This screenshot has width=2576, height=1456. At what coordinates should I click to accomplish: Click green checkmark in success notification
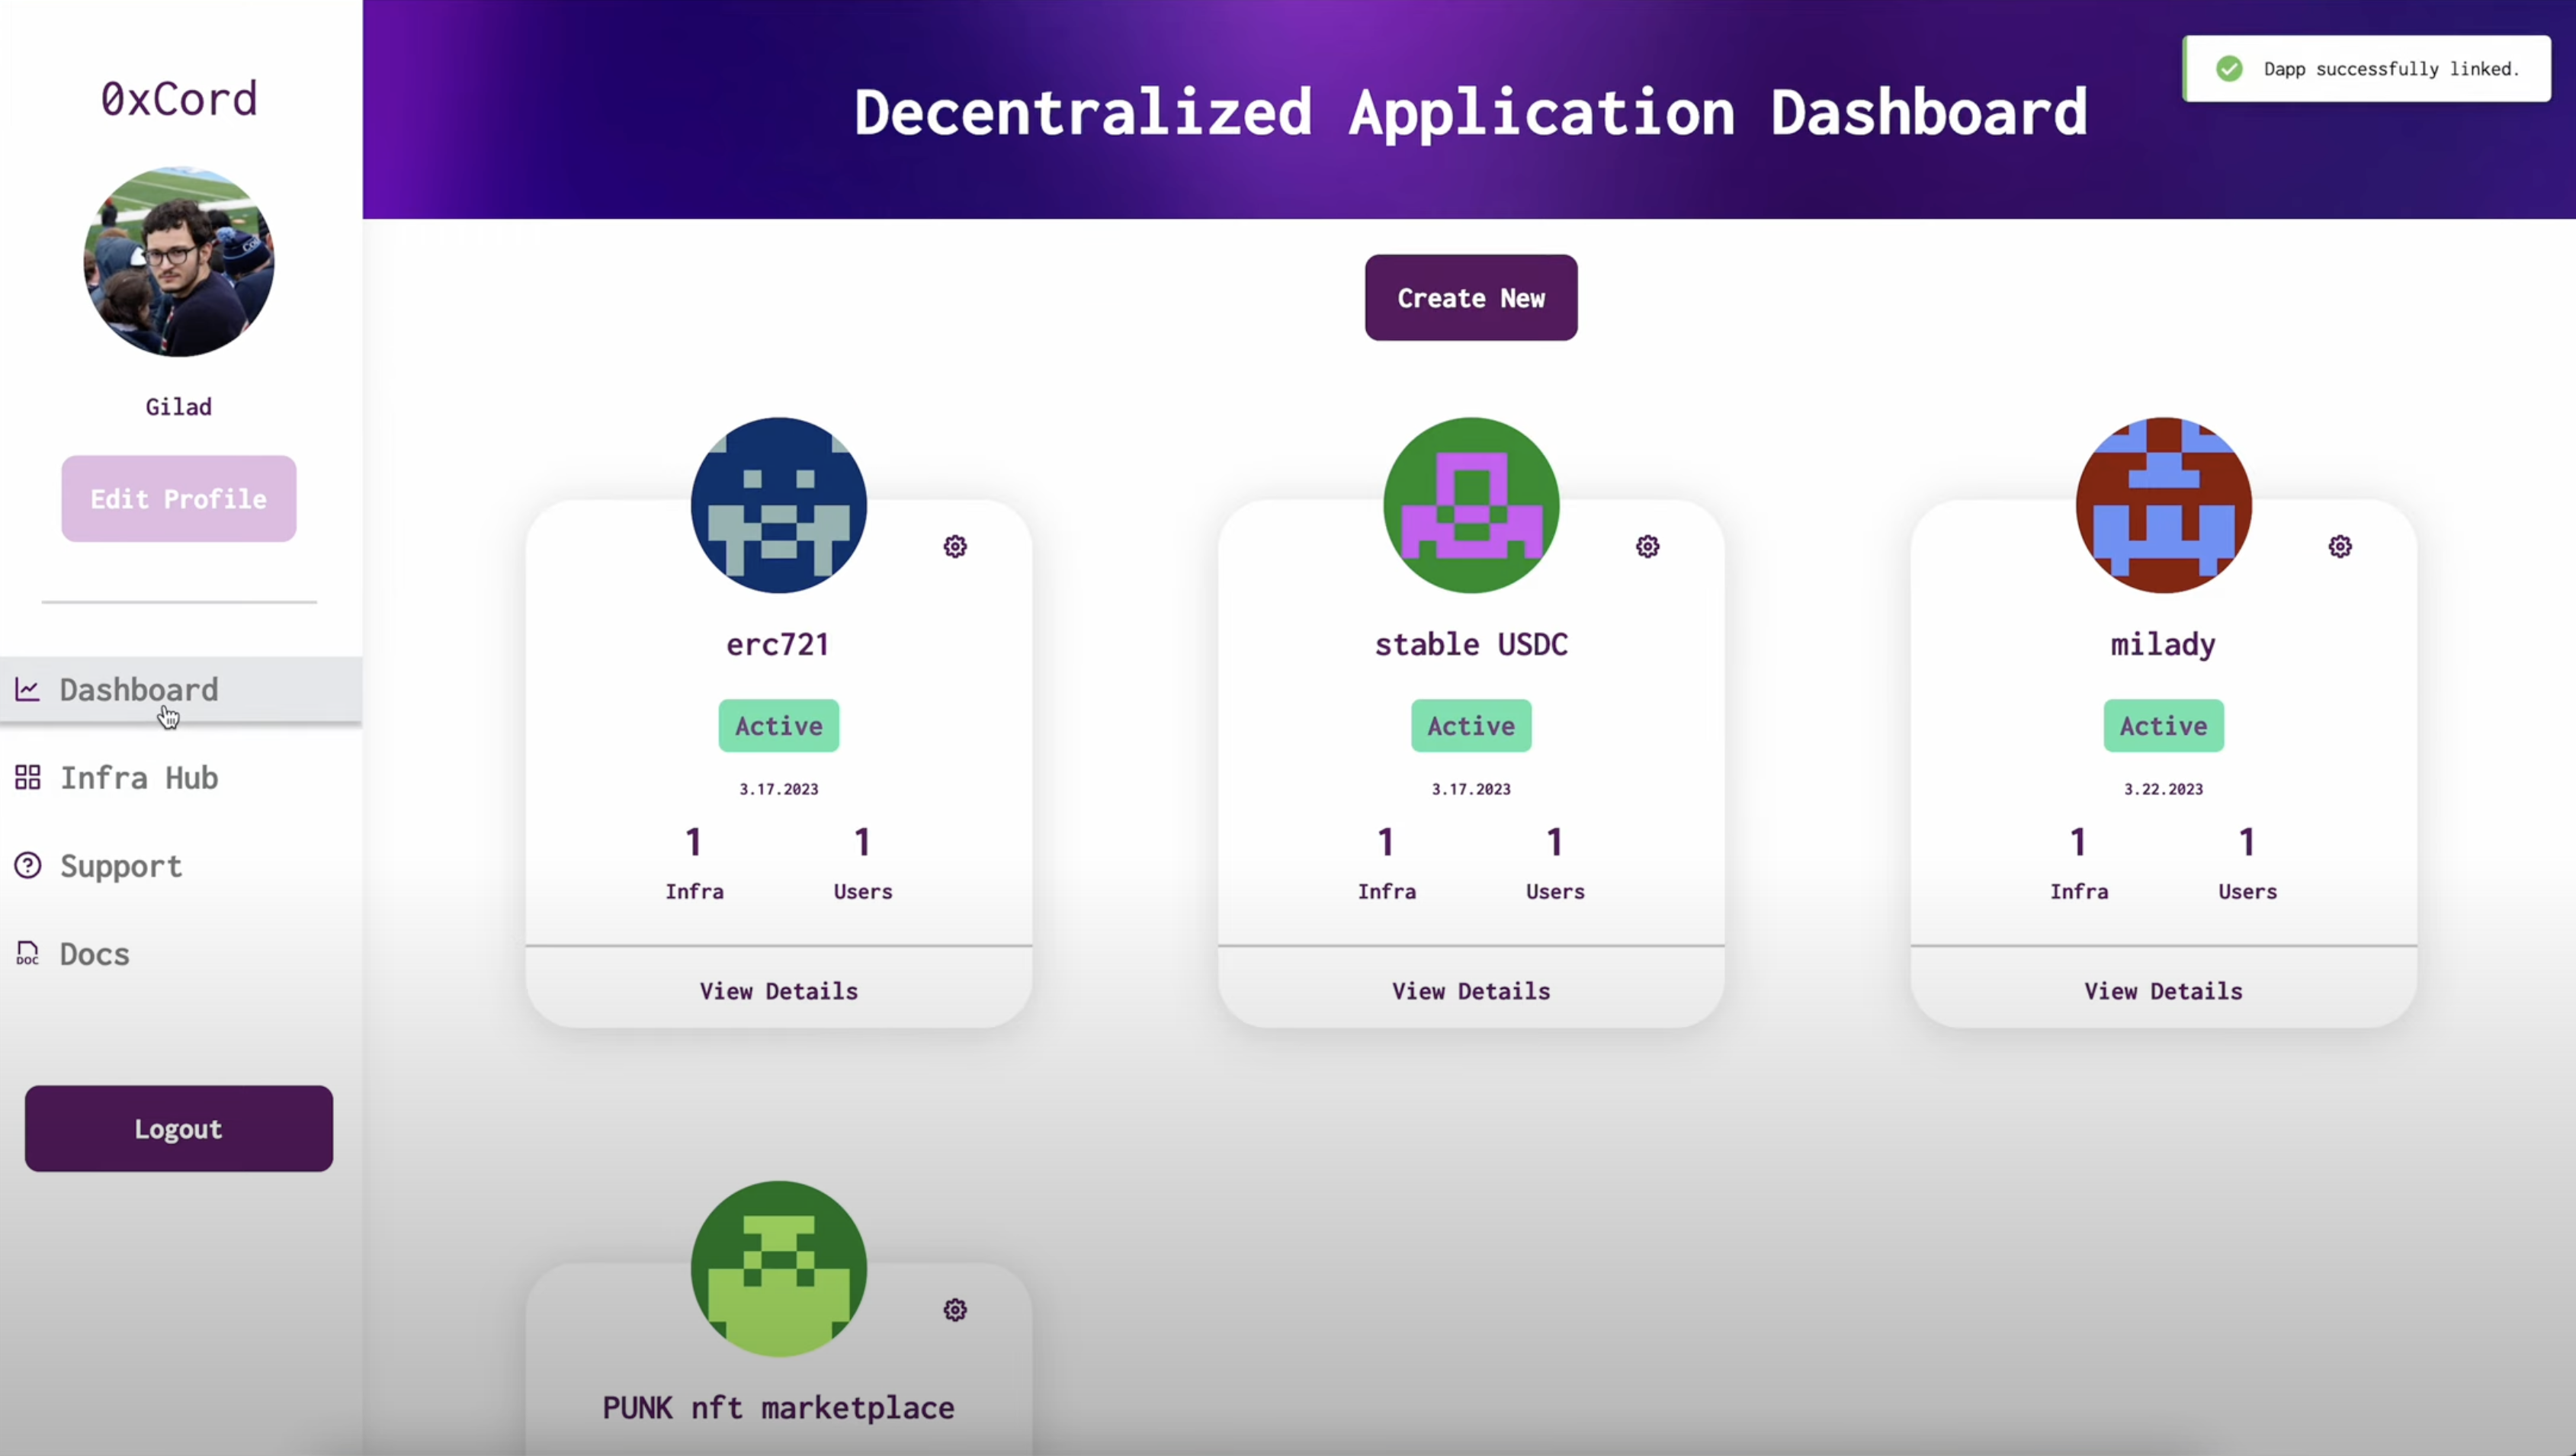click(2229, 68)
